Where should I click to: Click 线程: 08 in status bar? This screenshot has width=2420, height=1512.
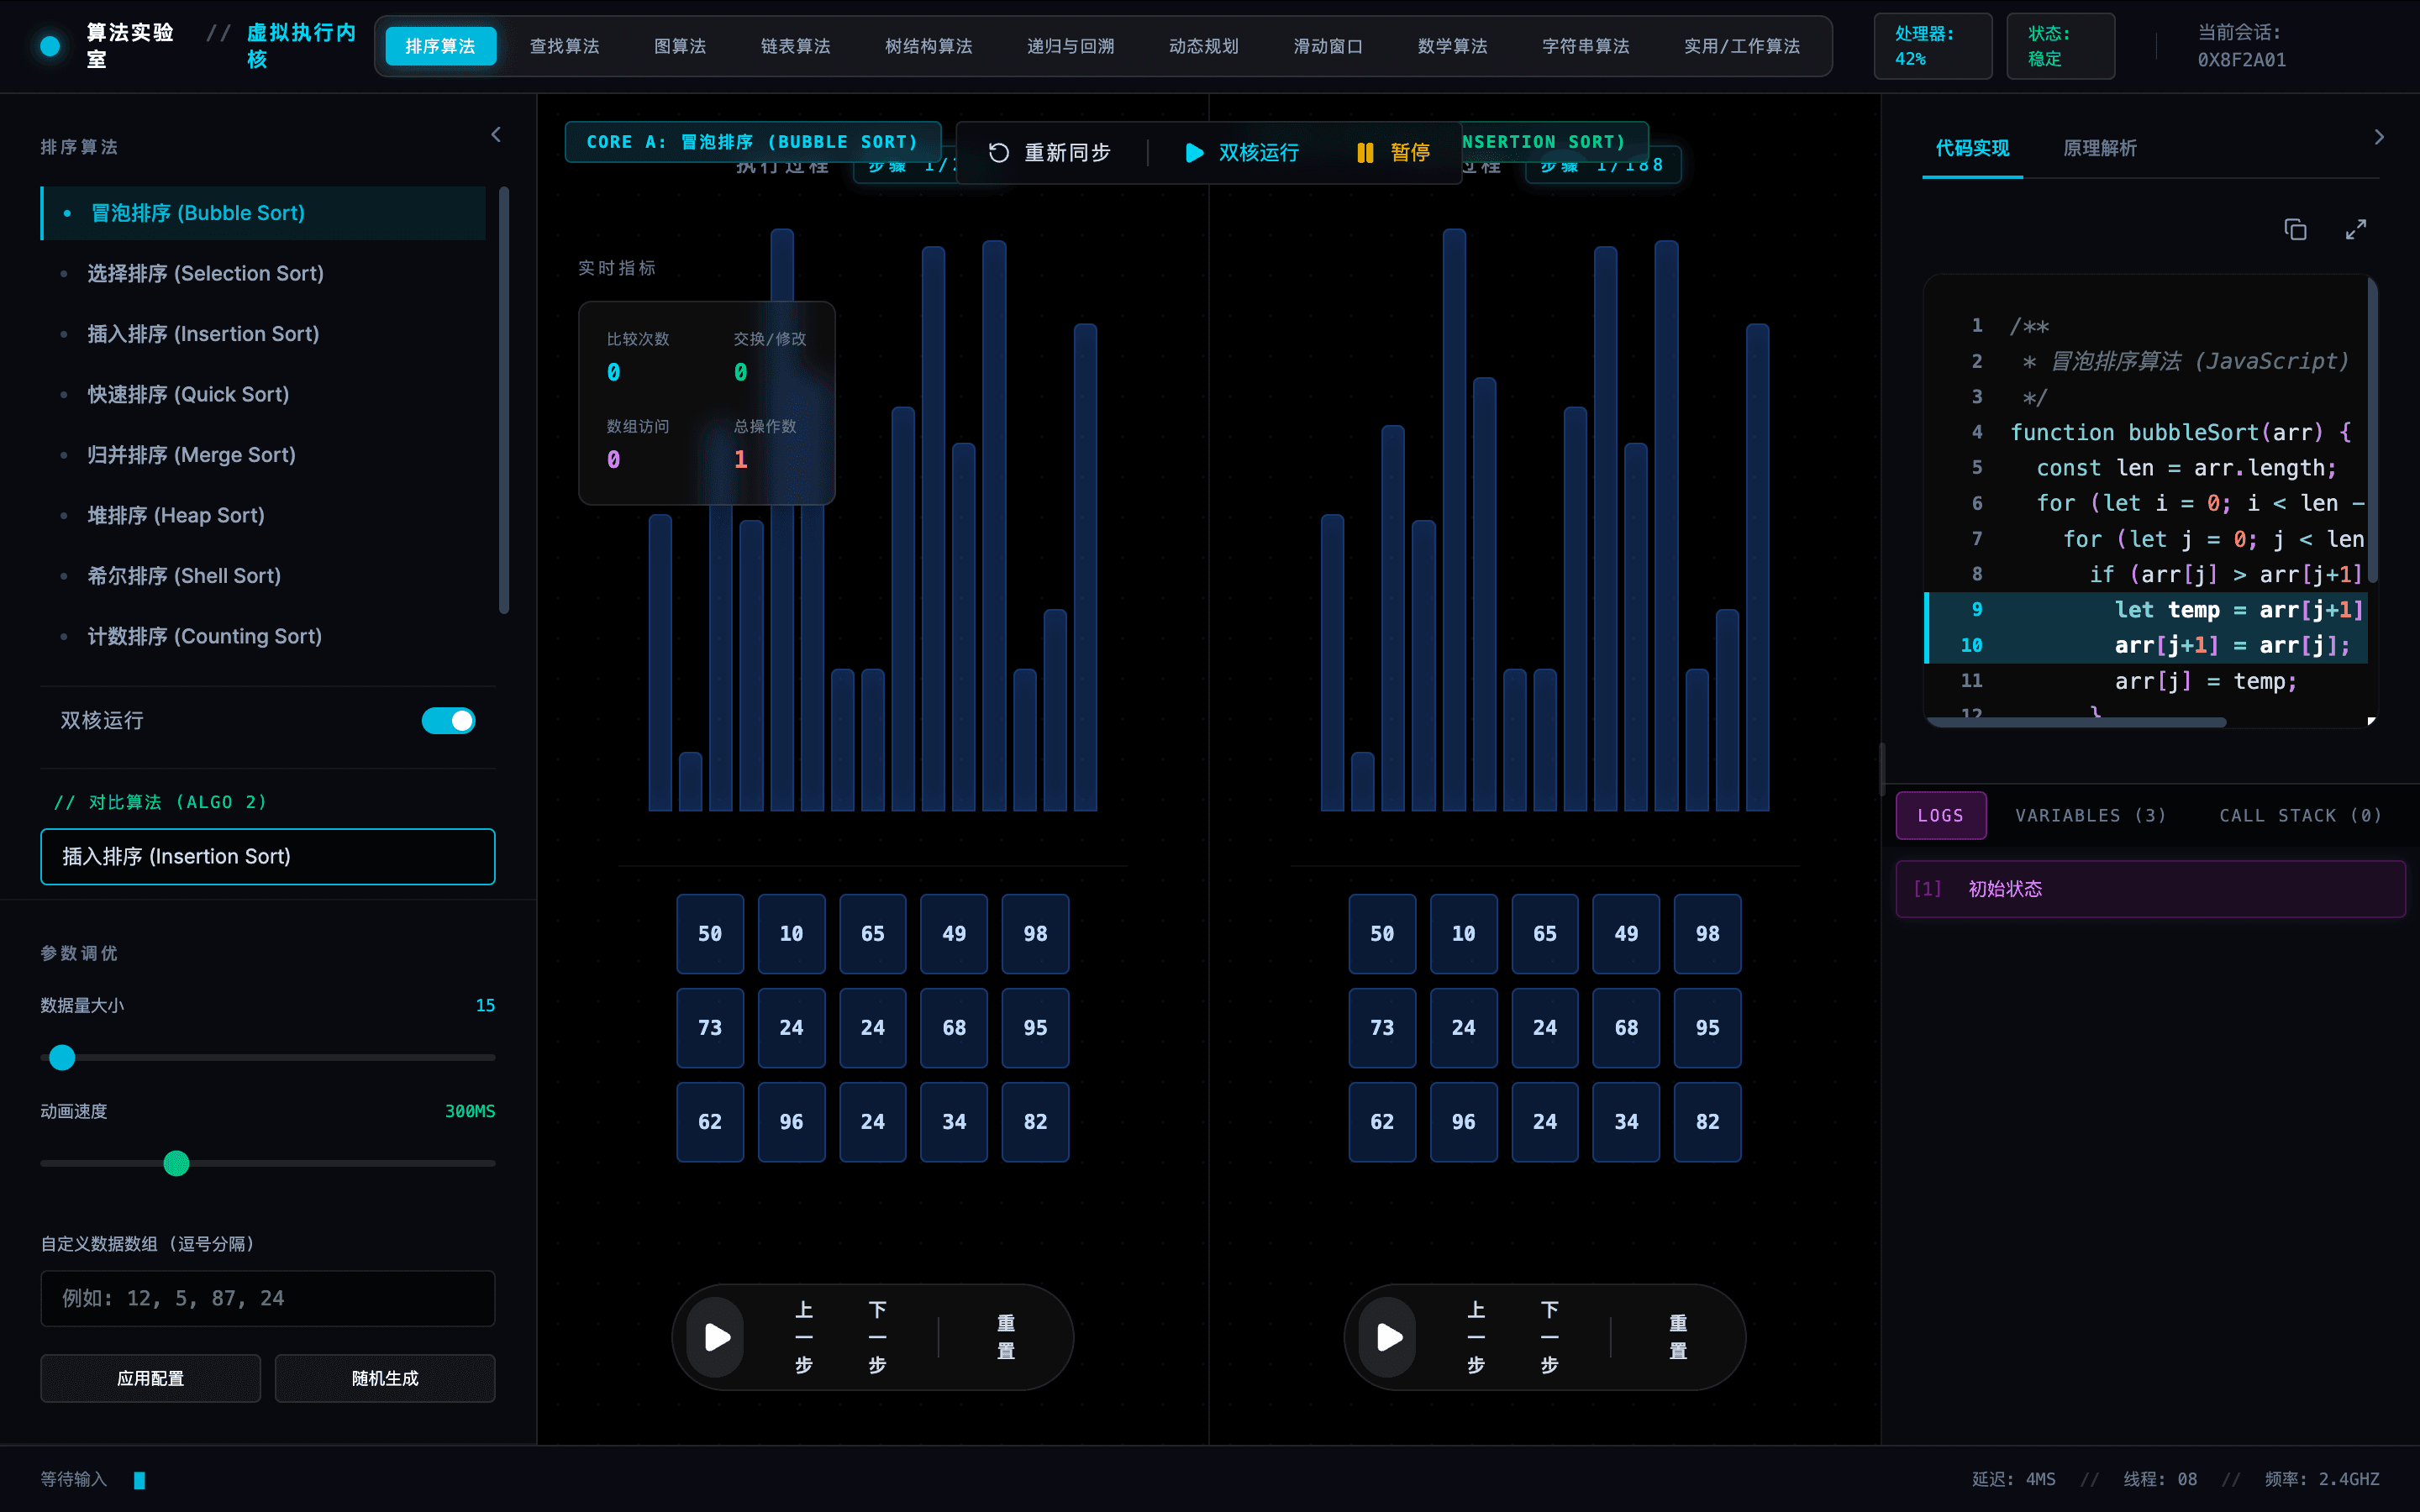click(2160, 1479)
